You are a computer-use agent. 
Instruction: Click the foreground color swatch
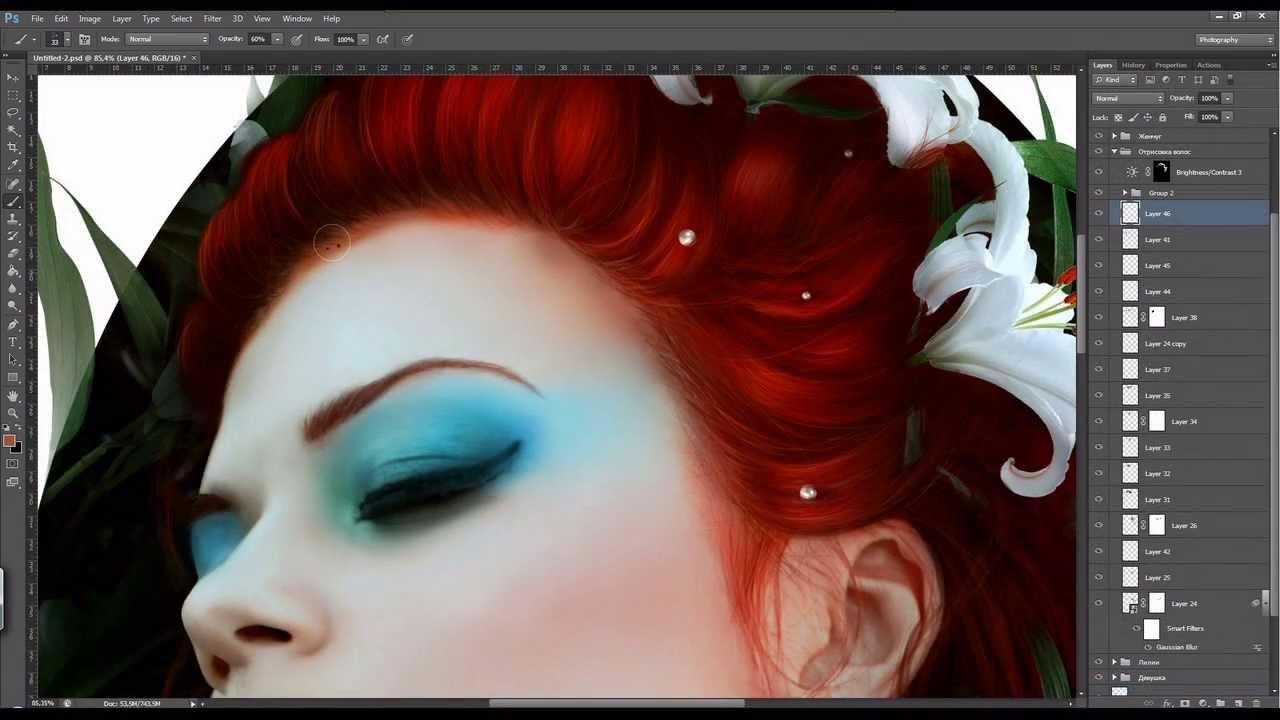[x=9, y=441]
